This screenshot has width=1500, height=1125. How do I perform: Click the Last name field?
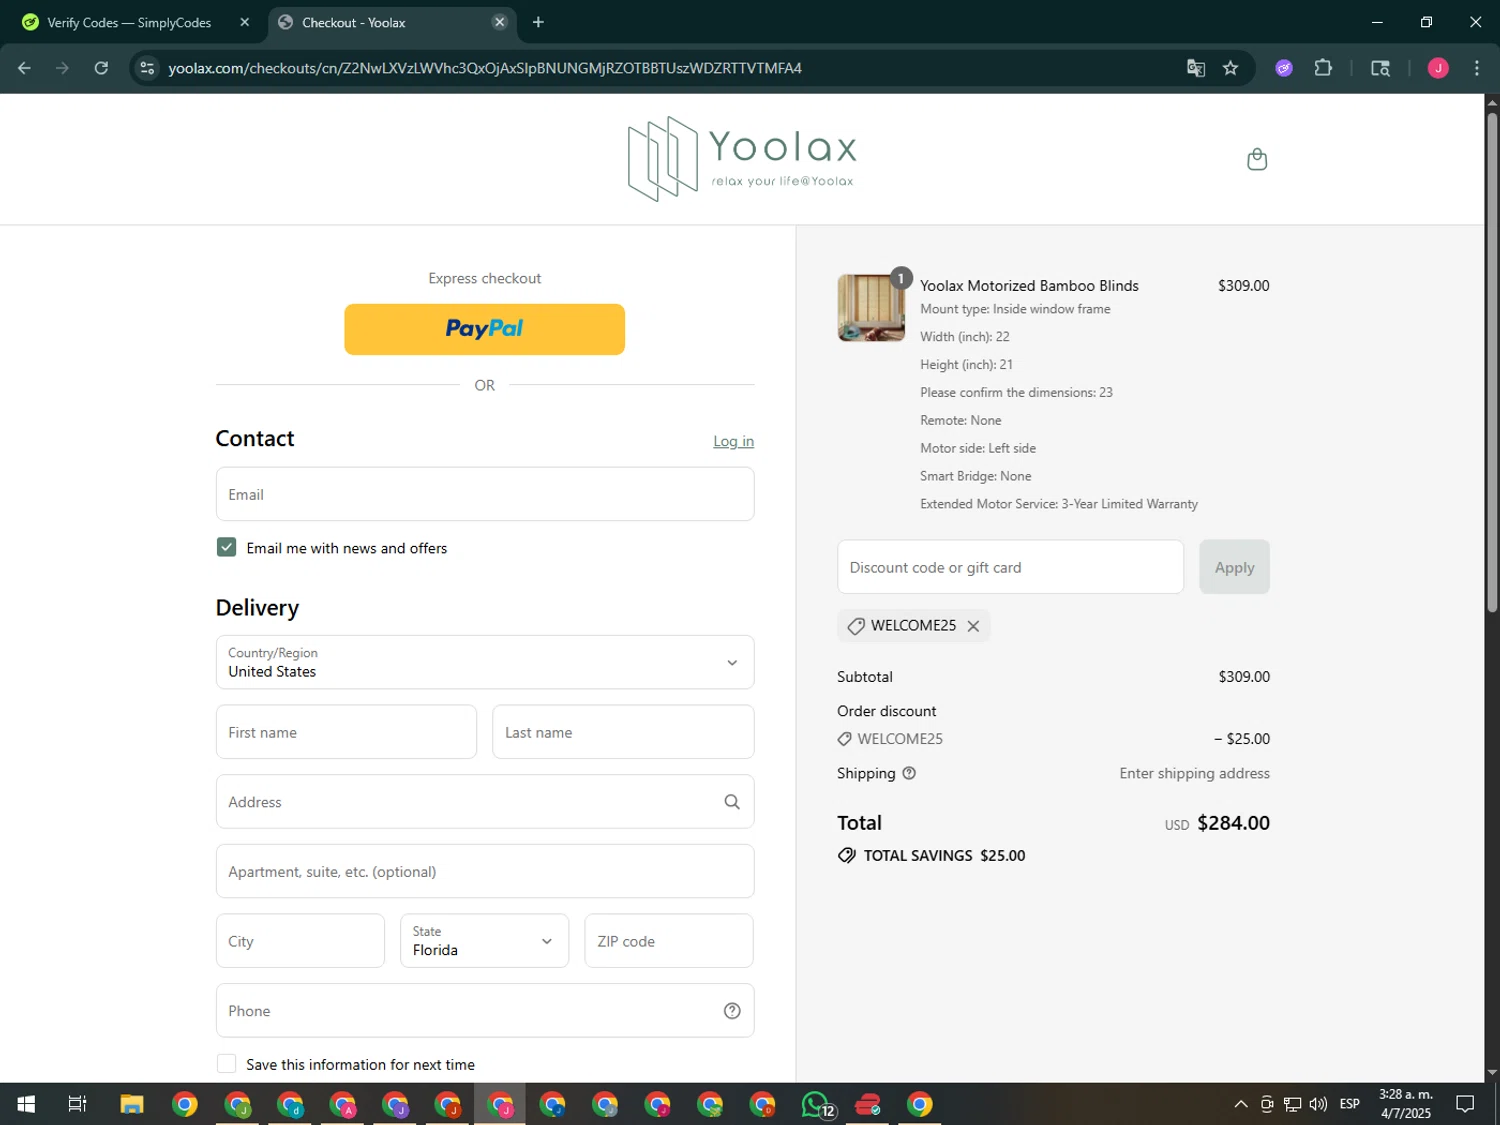[623, 732]
